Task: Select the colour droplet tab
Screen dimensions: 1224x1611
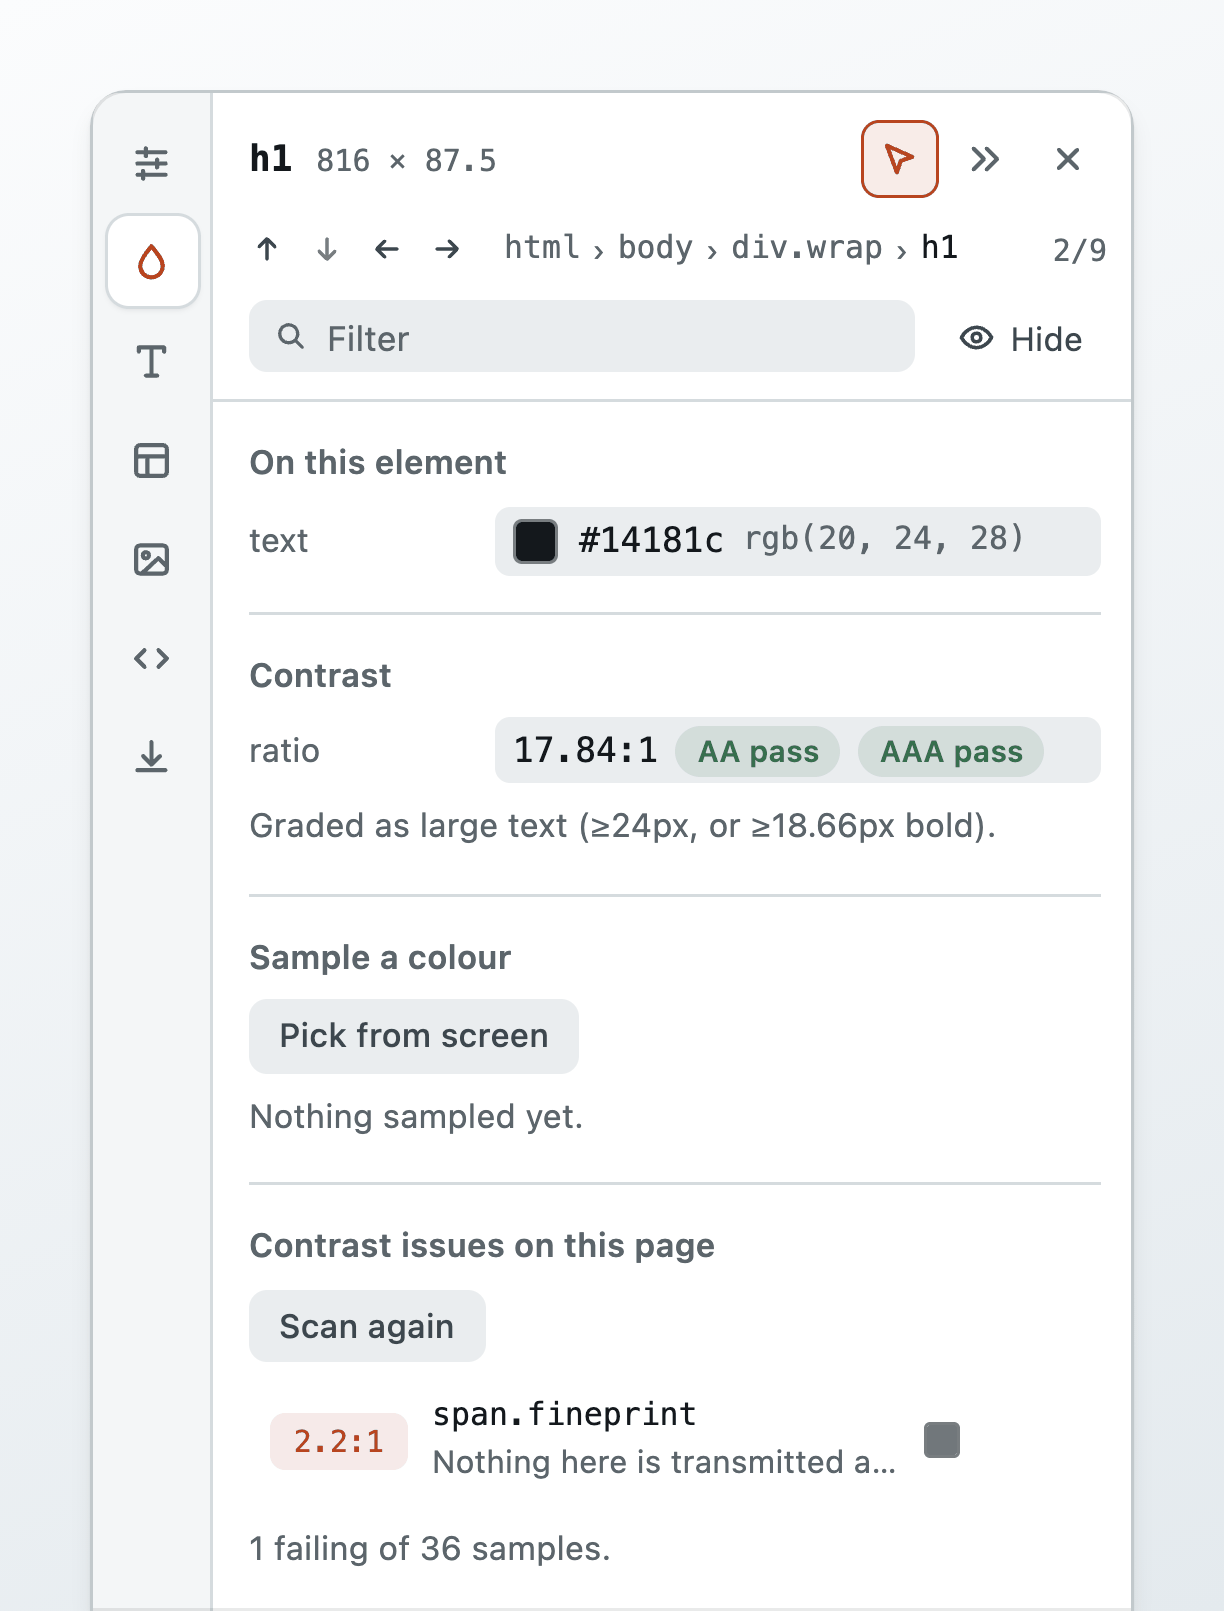Action: tap(152, 261)
